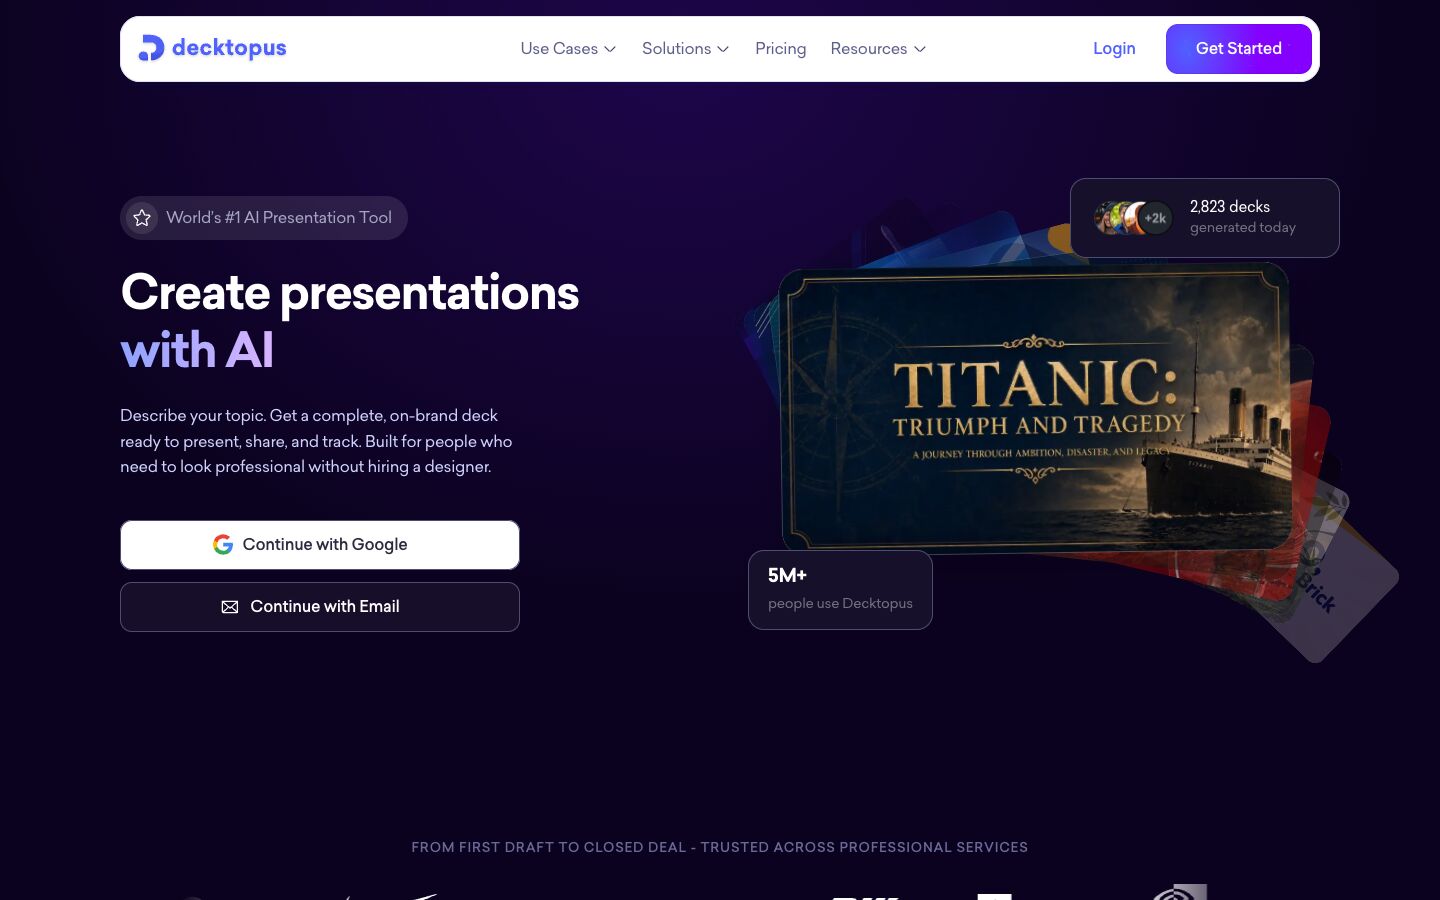Click the Create presentations heading
Screen dimensions: 1440x900
(350, 293)
